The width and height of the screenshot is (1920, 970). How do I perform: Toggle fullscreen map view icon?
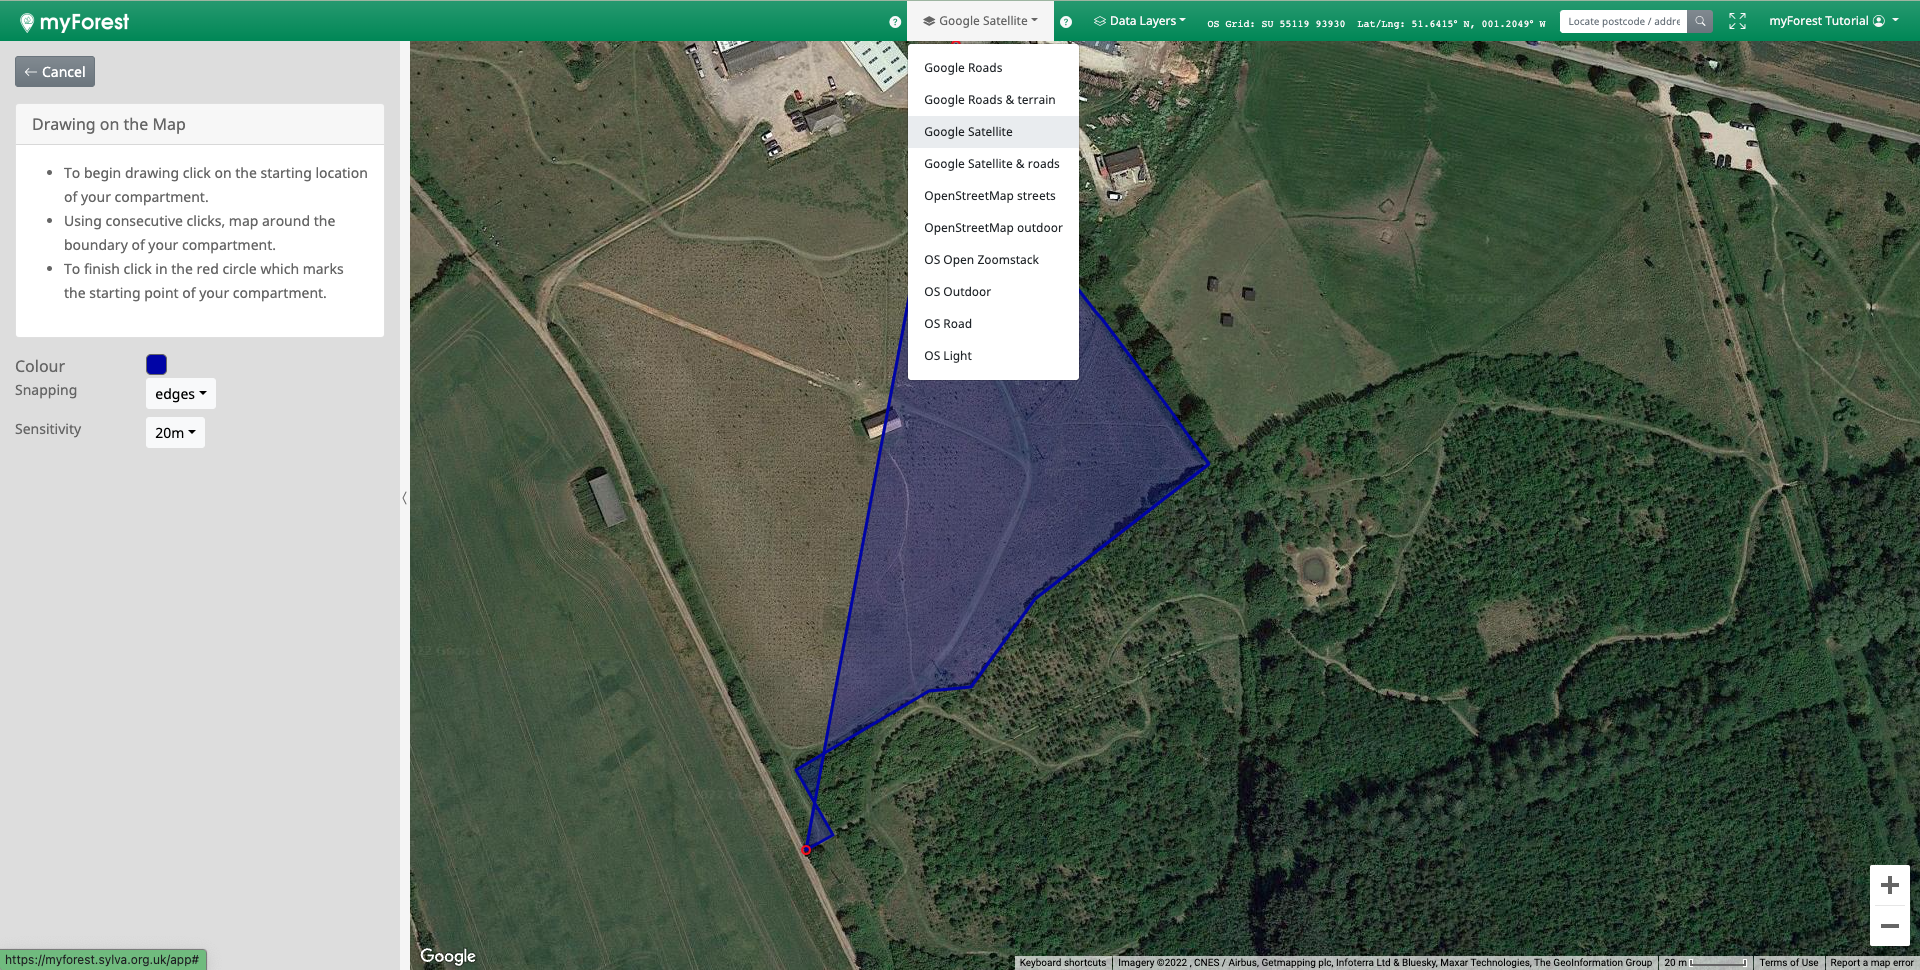(x=1737, y=21)
